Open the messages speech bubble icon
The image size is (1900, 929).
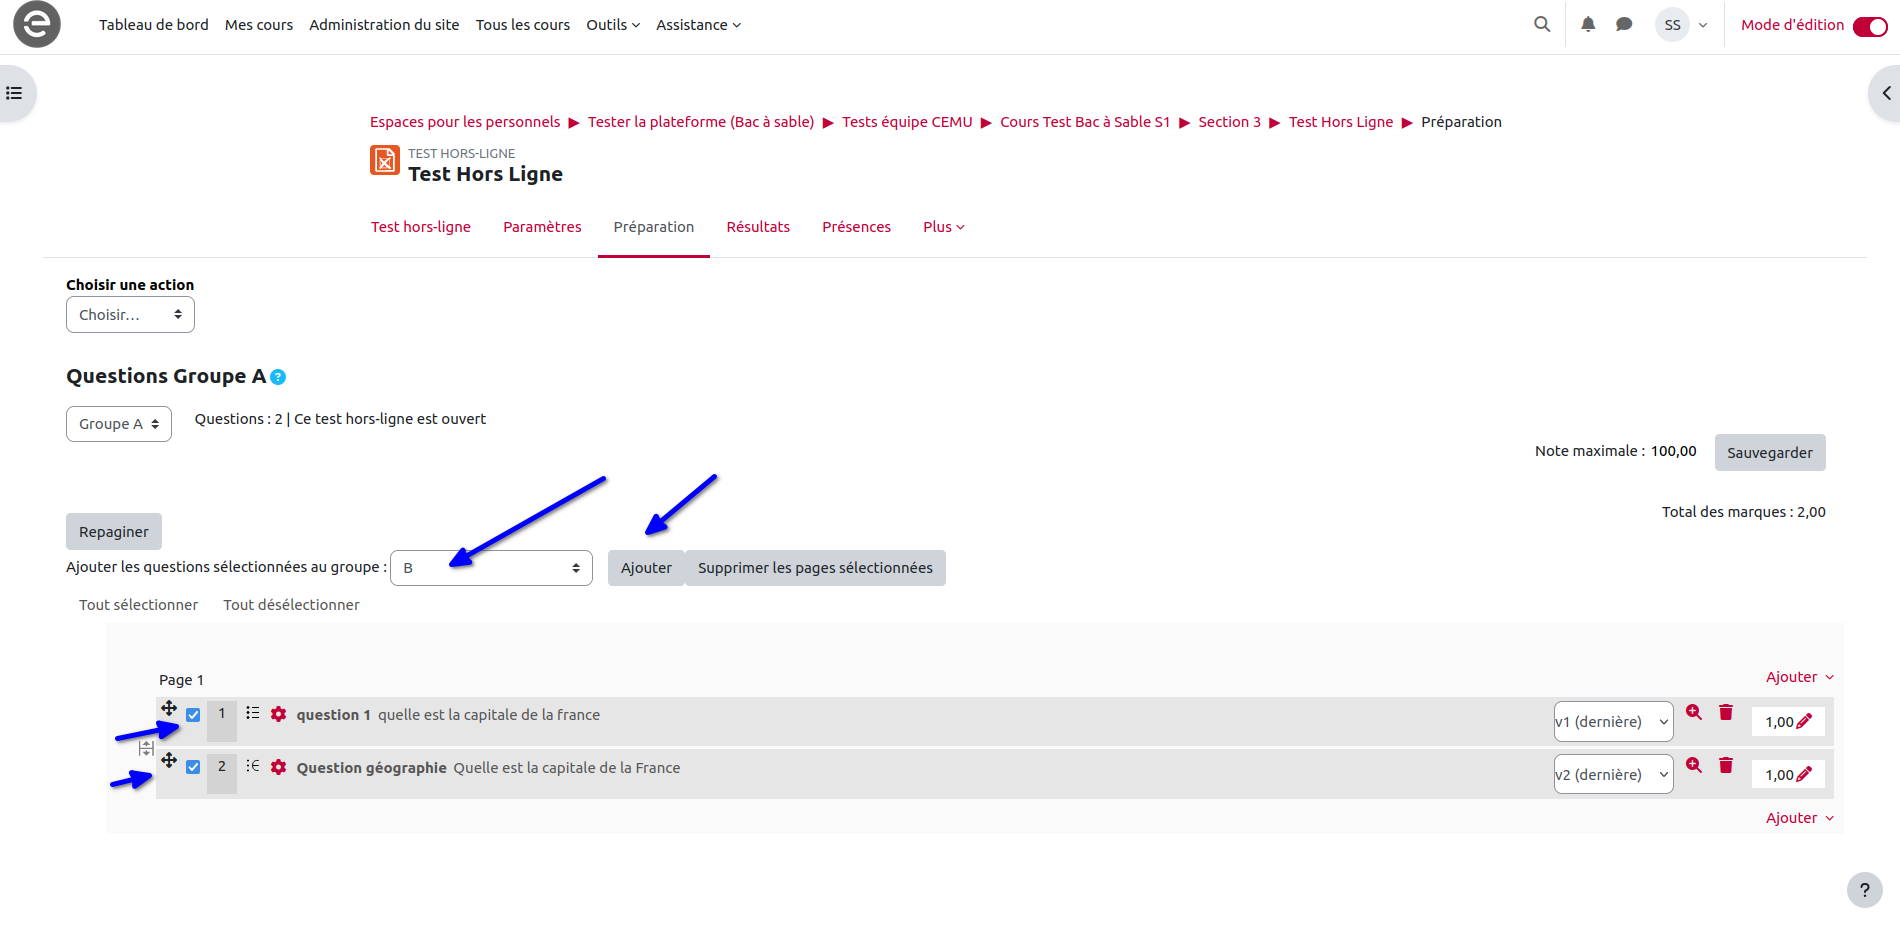(1624, 24)
